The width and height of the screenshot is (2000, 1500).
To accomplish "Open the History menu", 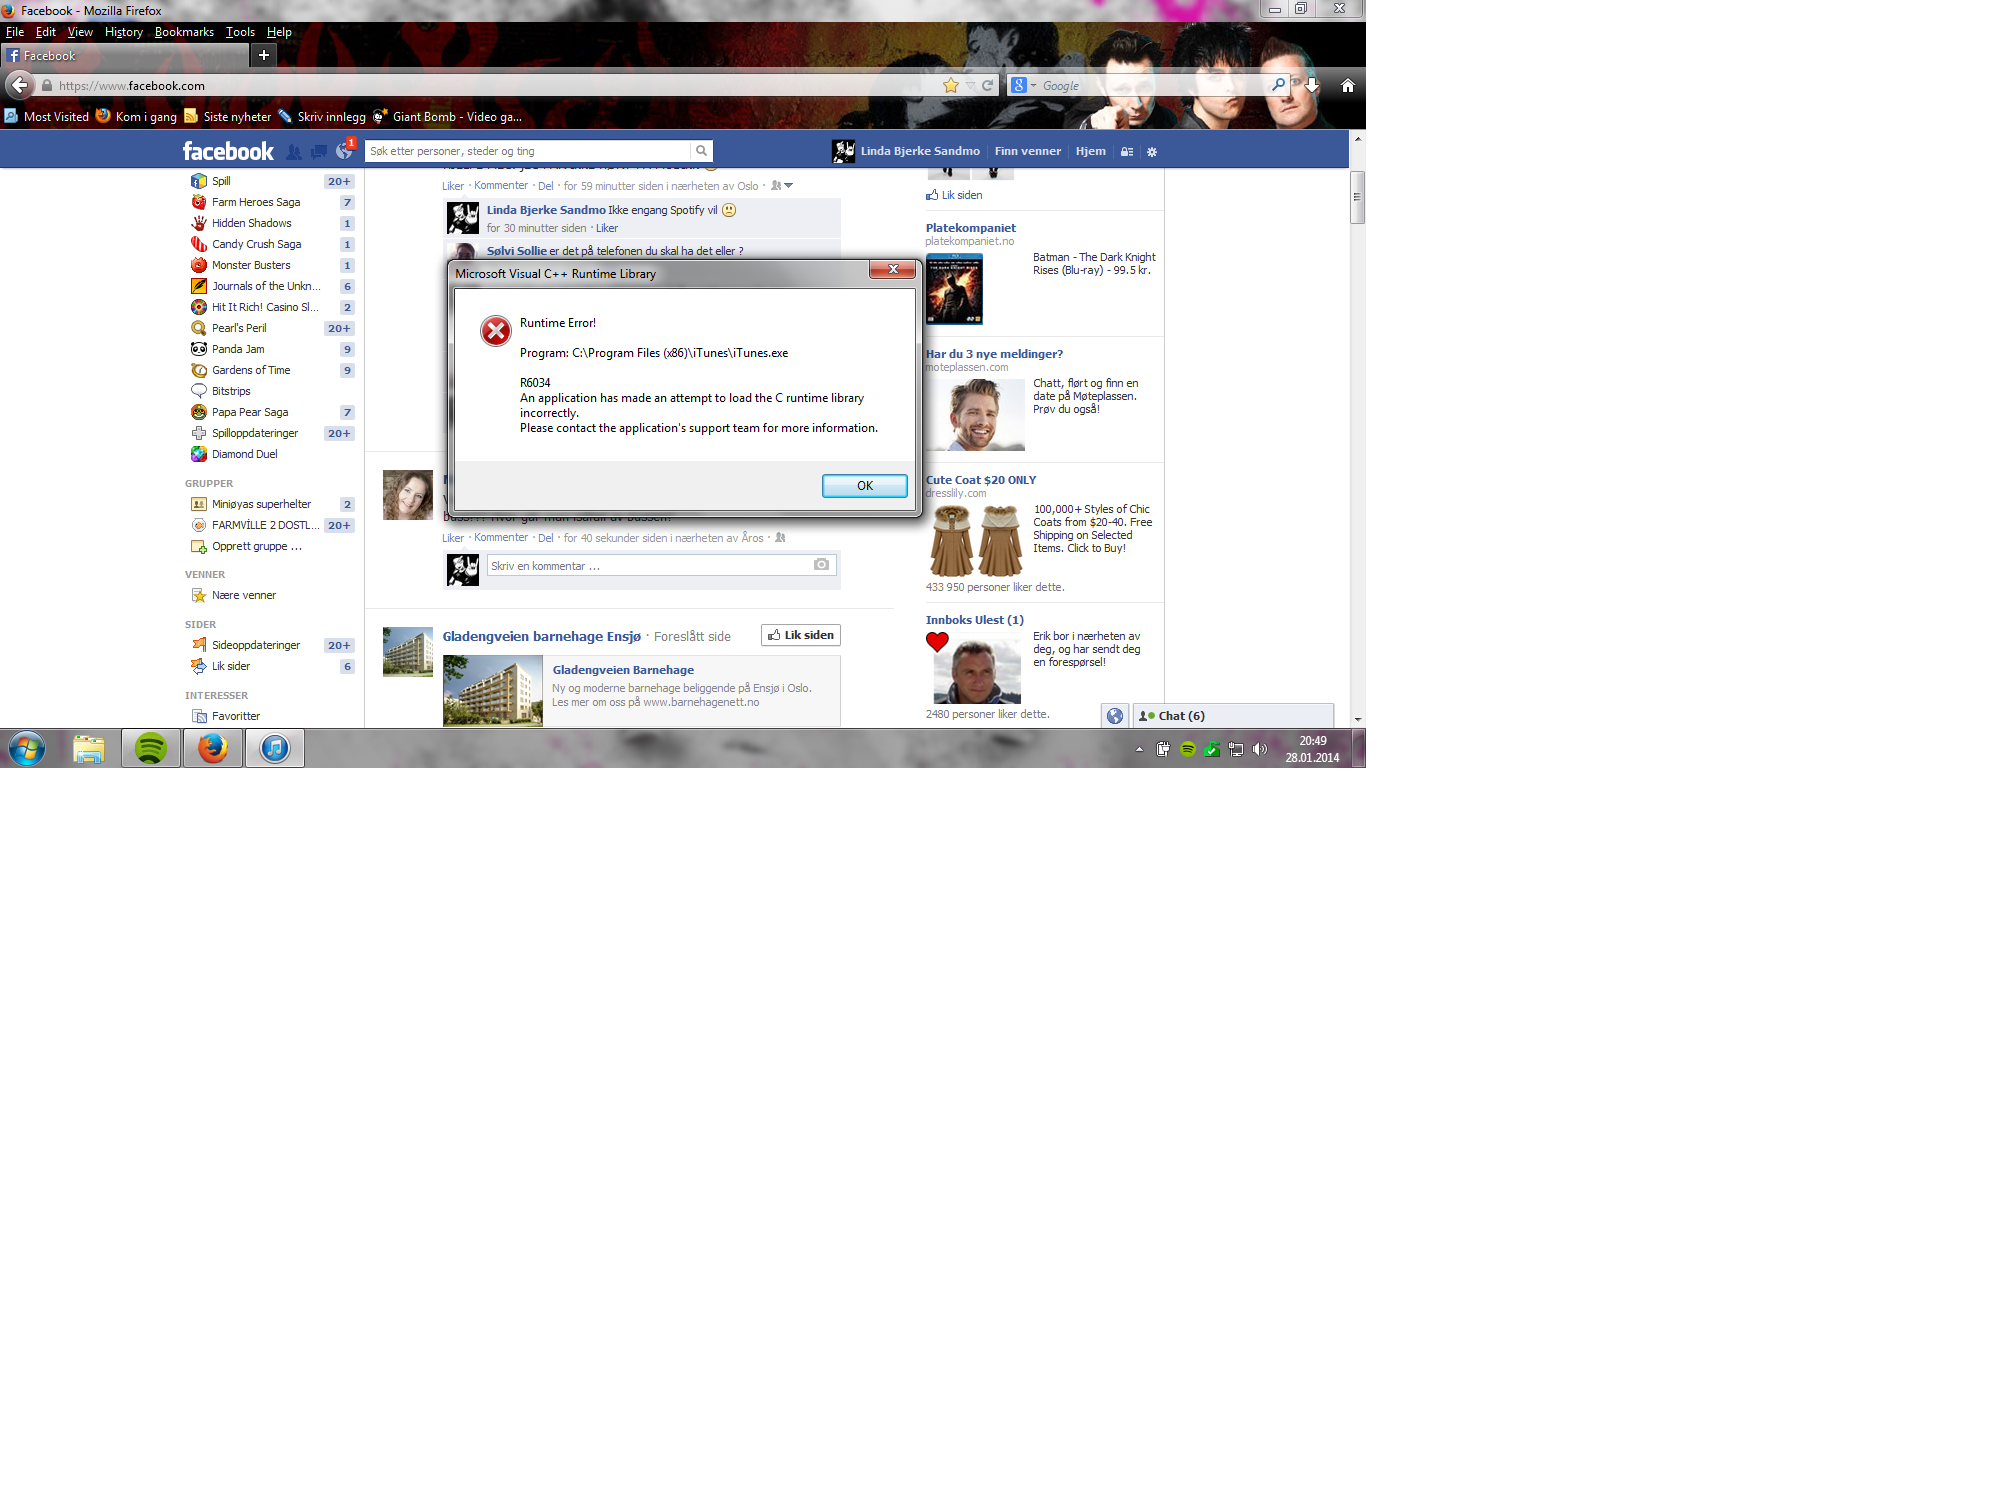I will point(123,32).
